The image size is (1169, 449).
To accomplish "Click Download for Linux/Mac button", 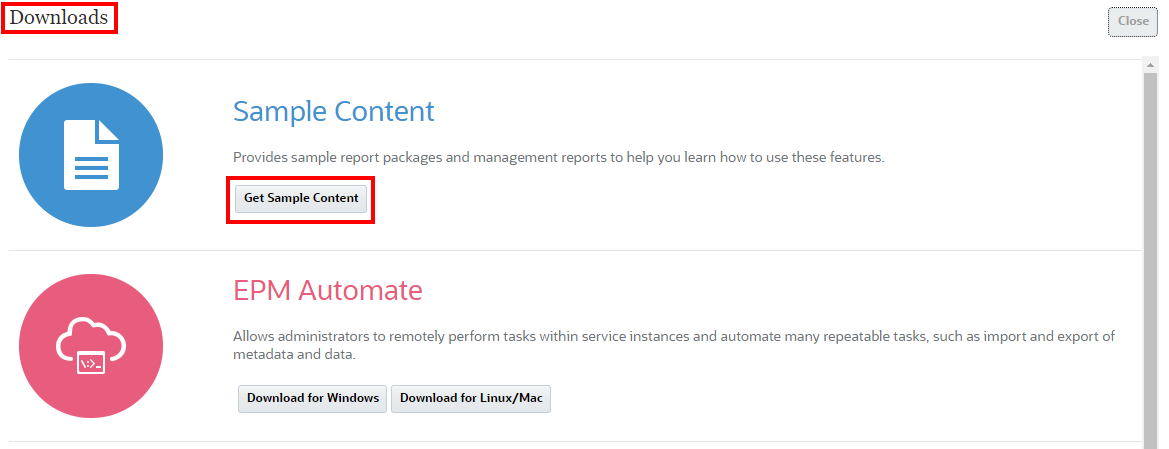I will tap(470, 398).
